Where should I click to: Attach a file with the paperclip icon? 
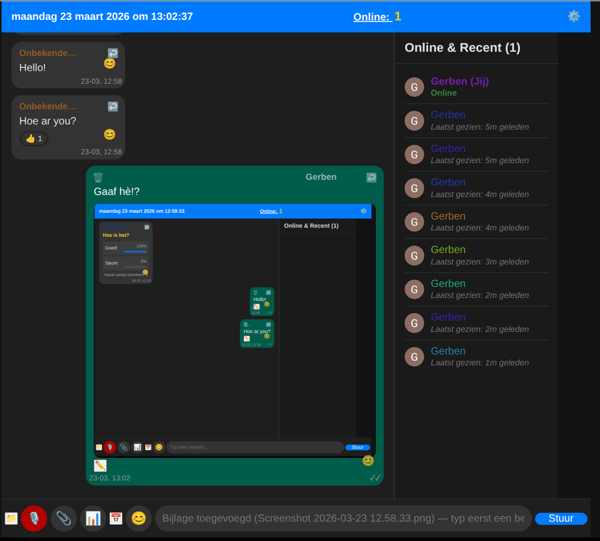[x=64, y=518]
